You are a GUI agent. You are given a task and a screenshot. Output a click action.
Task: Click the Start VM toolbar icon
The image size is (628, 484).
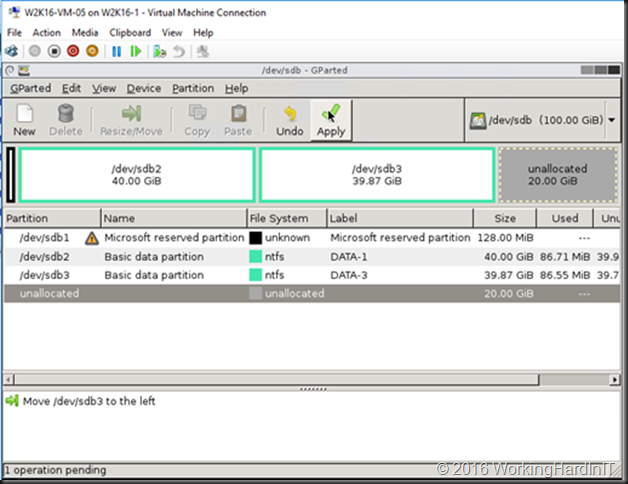tap(35, 51)
